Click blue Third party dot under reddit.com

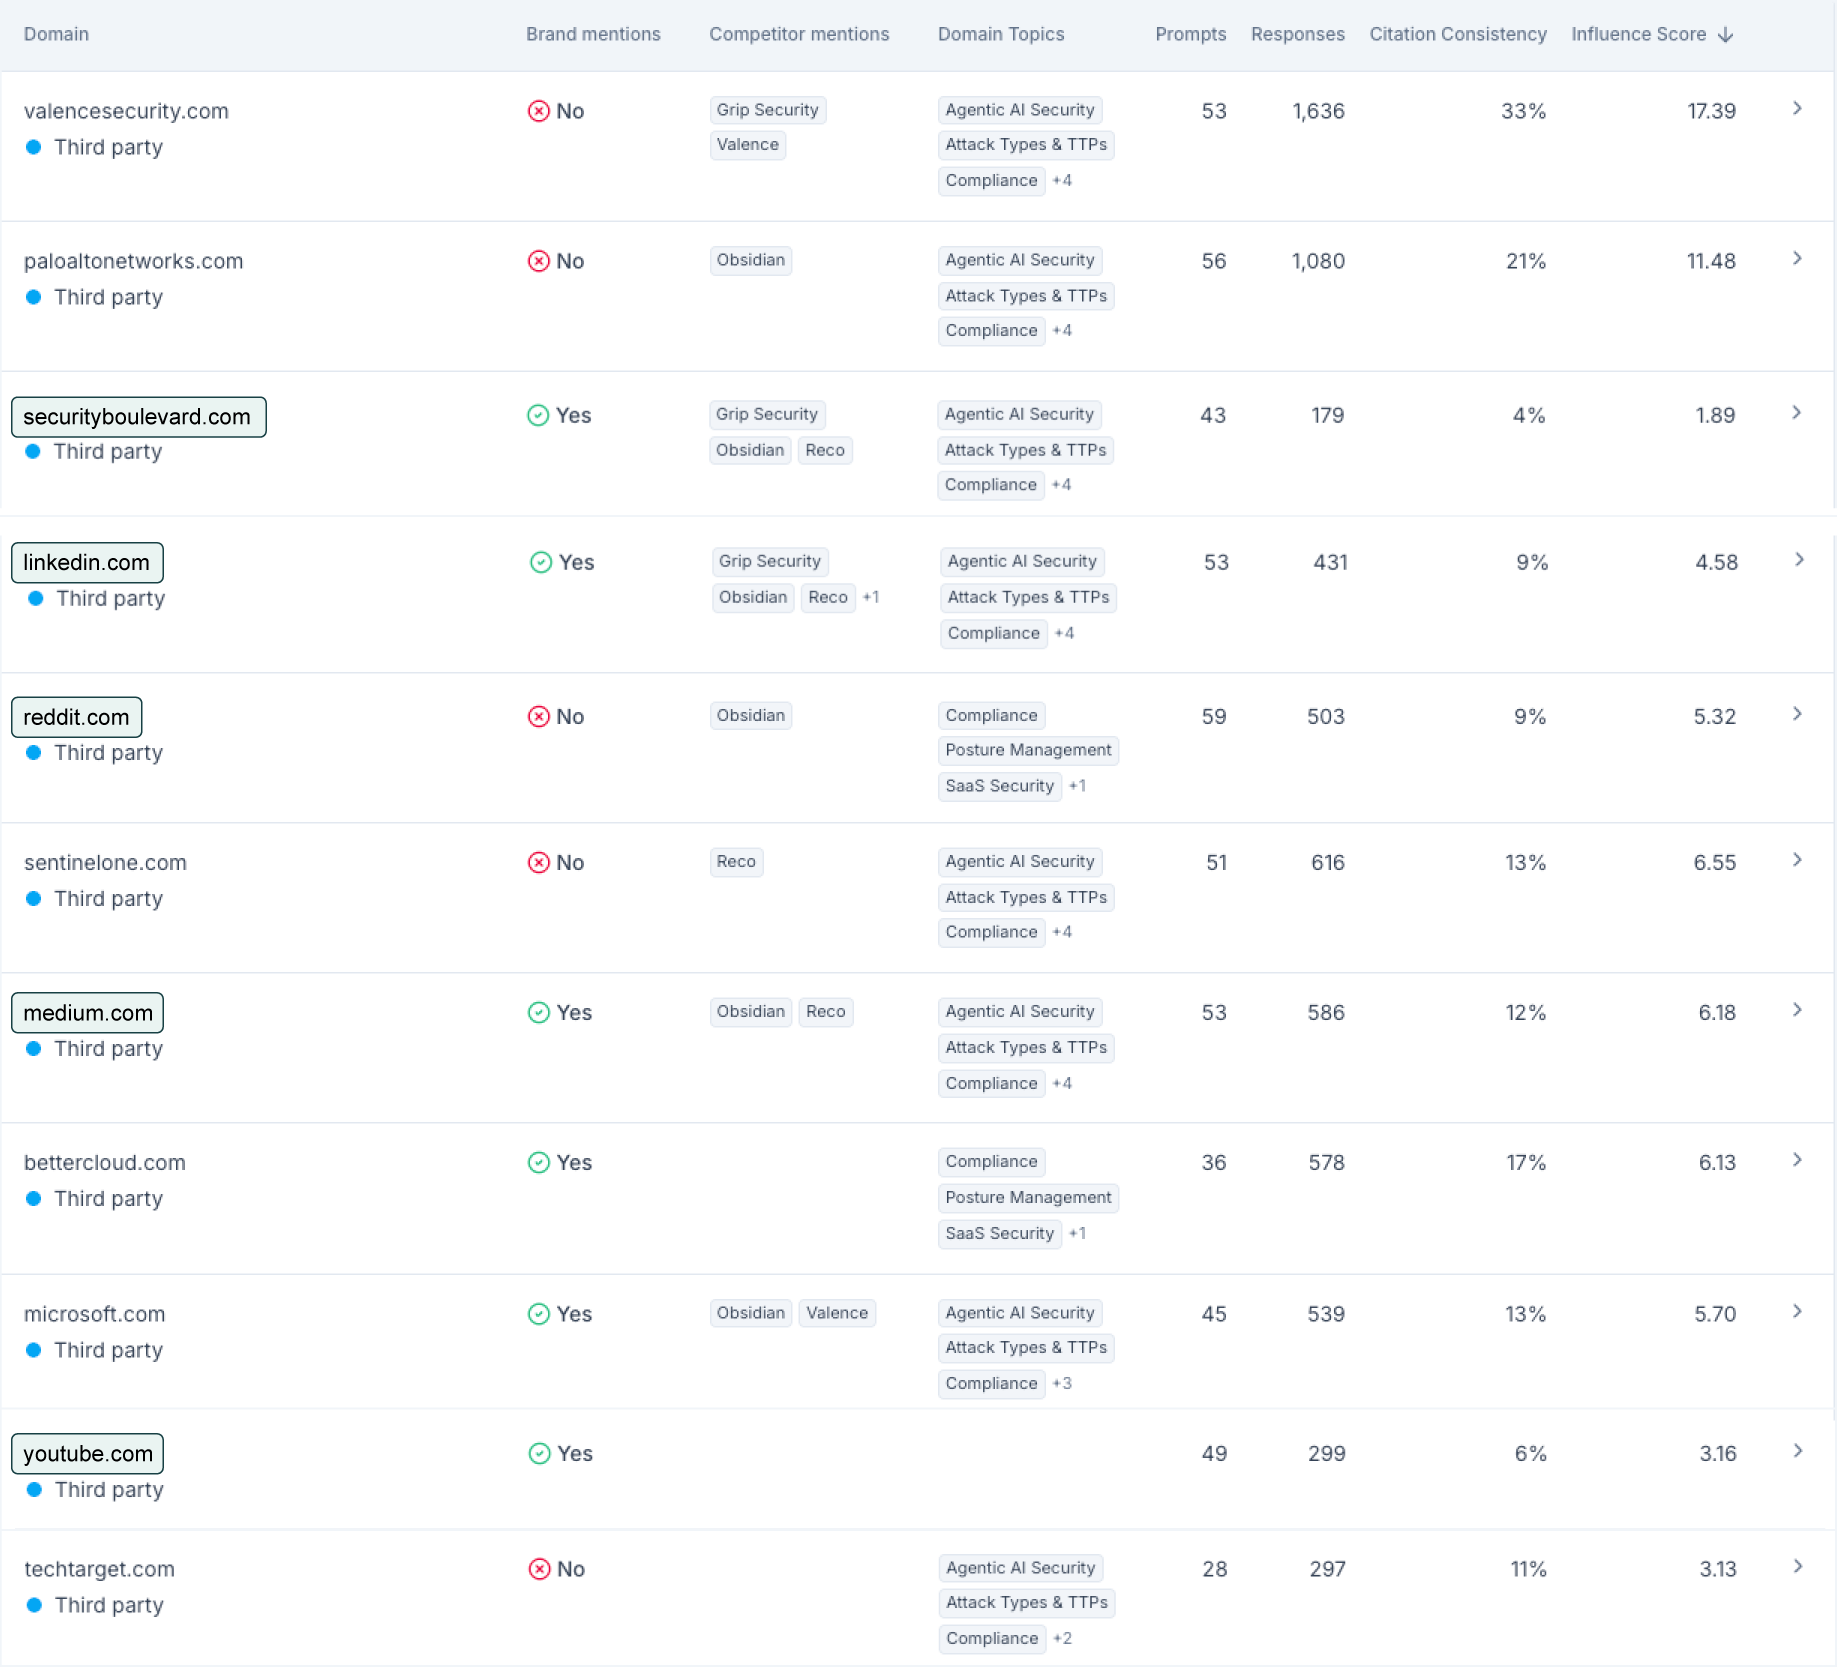(34, 752)
